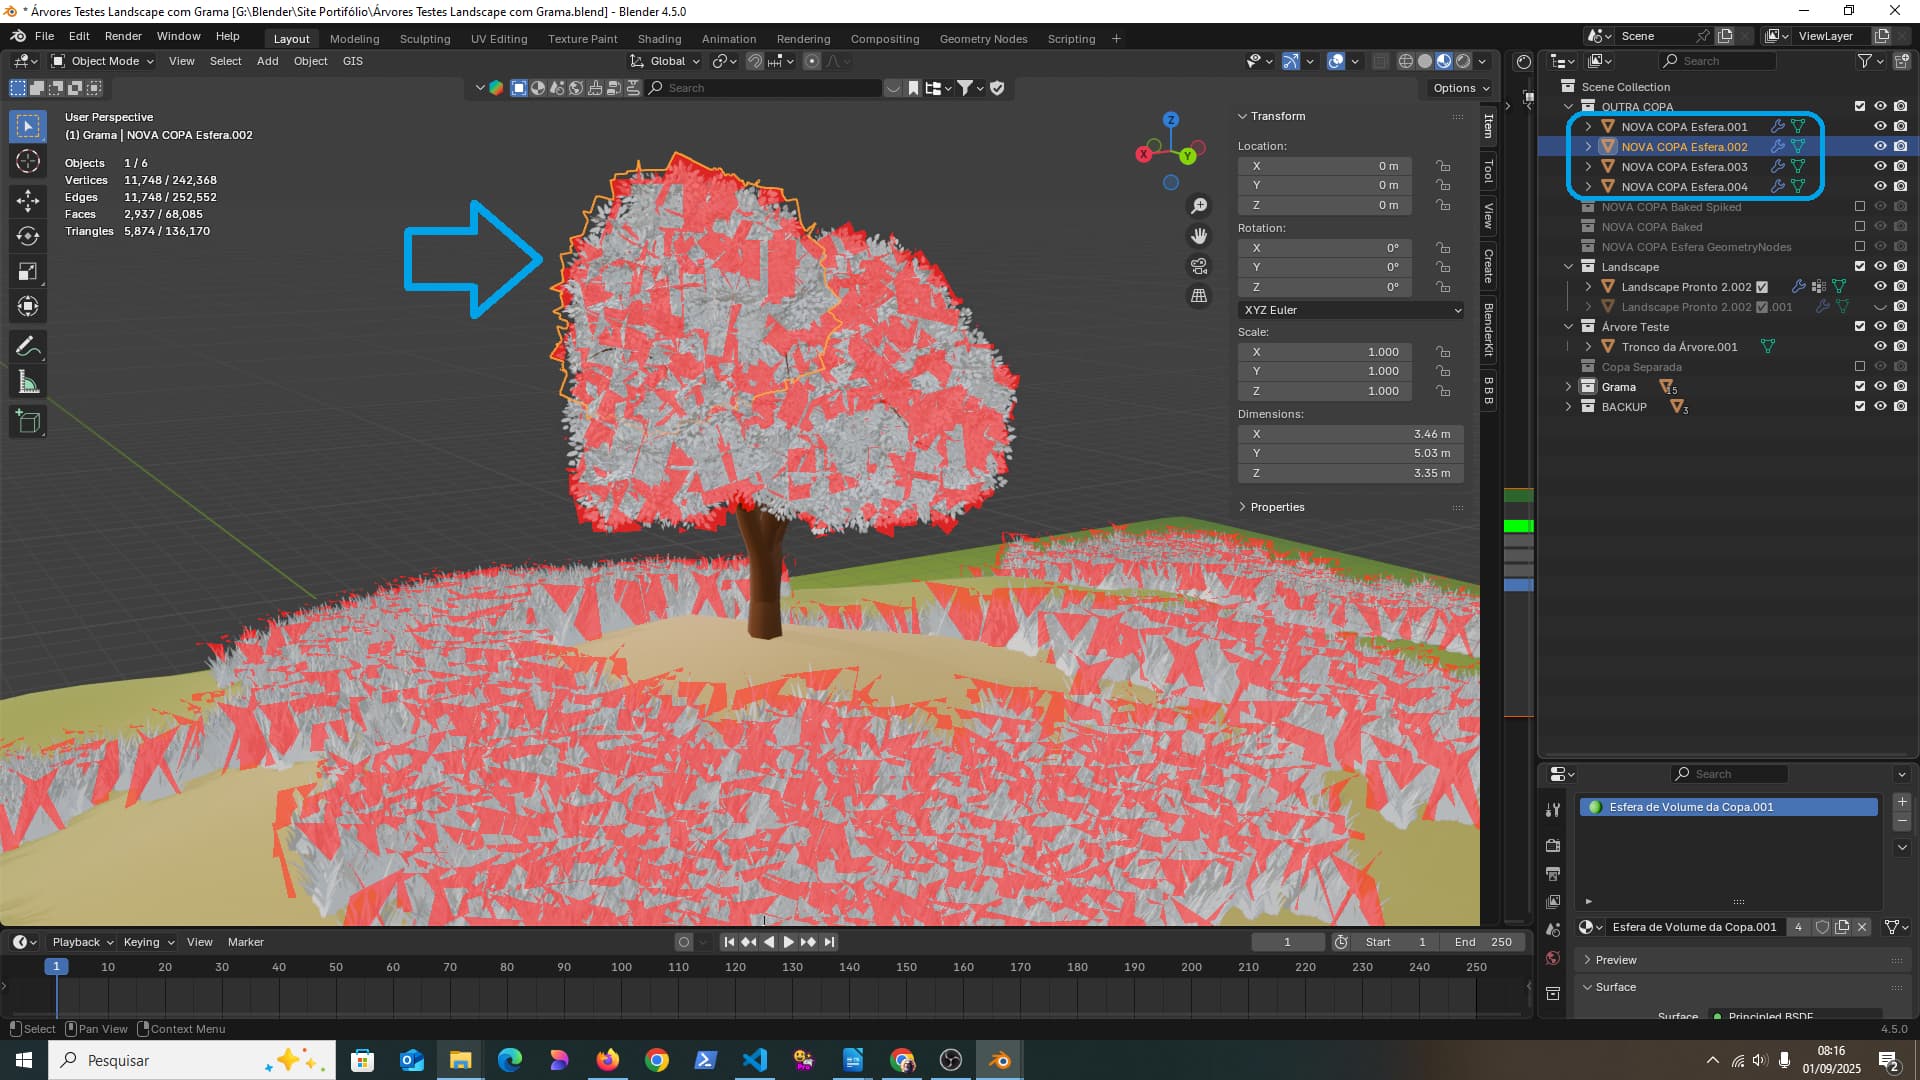The image size is (1920, 1080).
Task: Exclude Grama collection via checkbox
Action: pos(1860,387)
